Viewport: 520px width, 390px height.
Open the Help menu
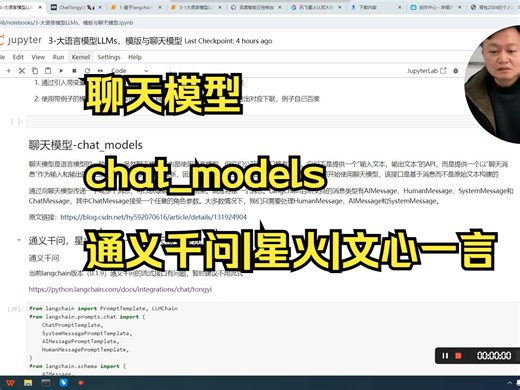(135, 57)
